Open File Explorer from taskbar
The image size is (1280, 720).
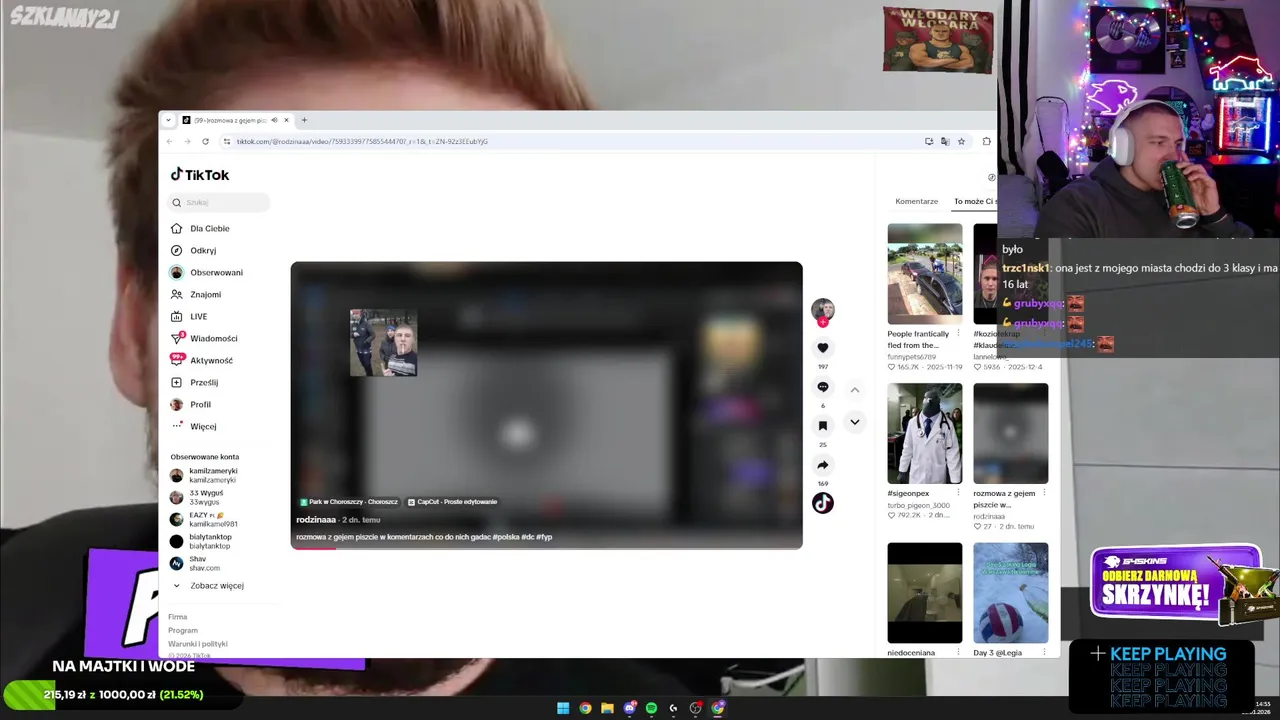607,708
